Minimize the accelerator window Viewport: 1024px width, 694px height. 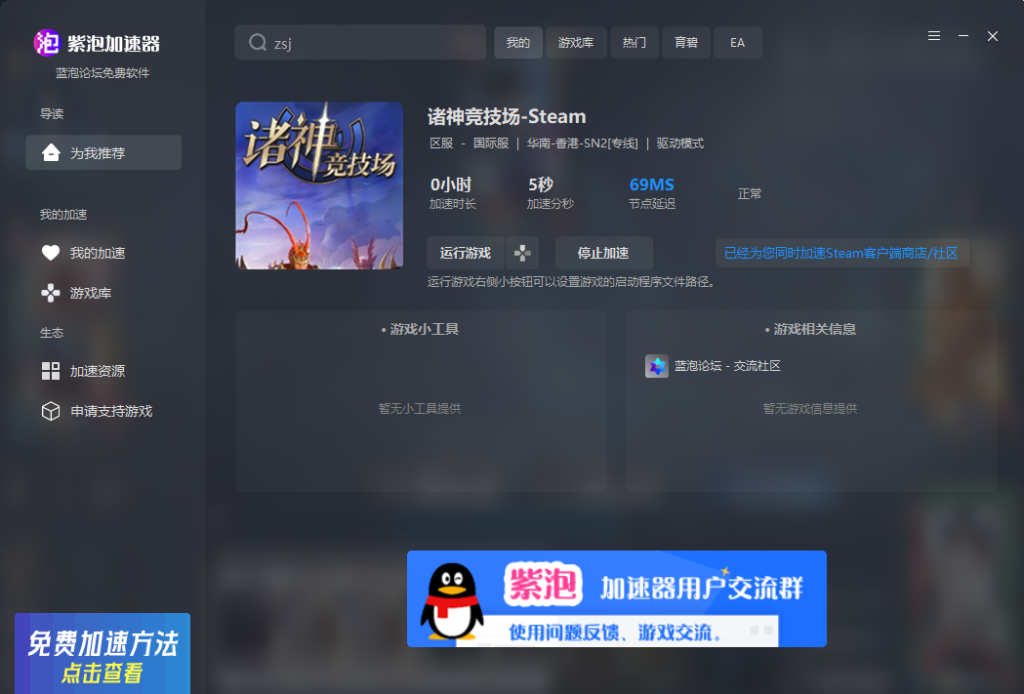(963, 36)
